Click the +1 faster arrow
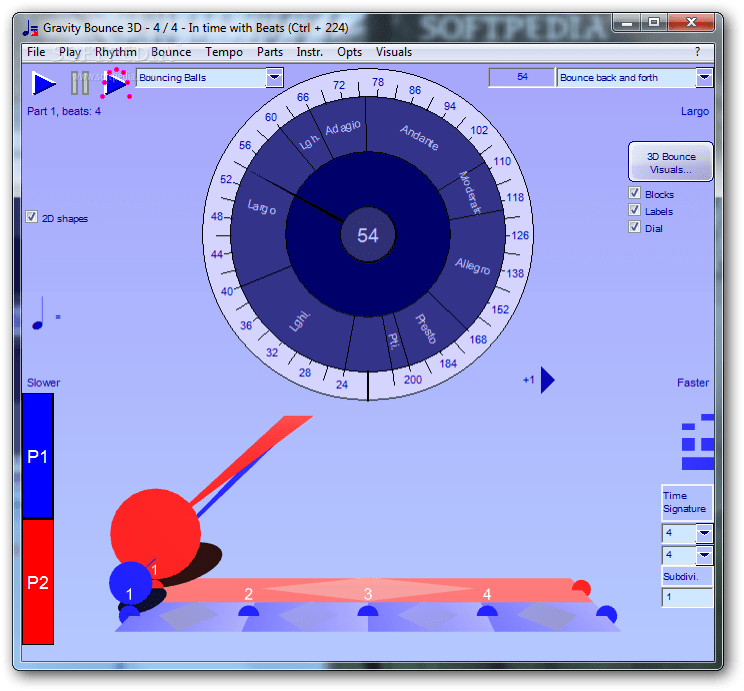The width and height of the screenshot is (744, 691). pyautogui.click(x=548, y=380)
